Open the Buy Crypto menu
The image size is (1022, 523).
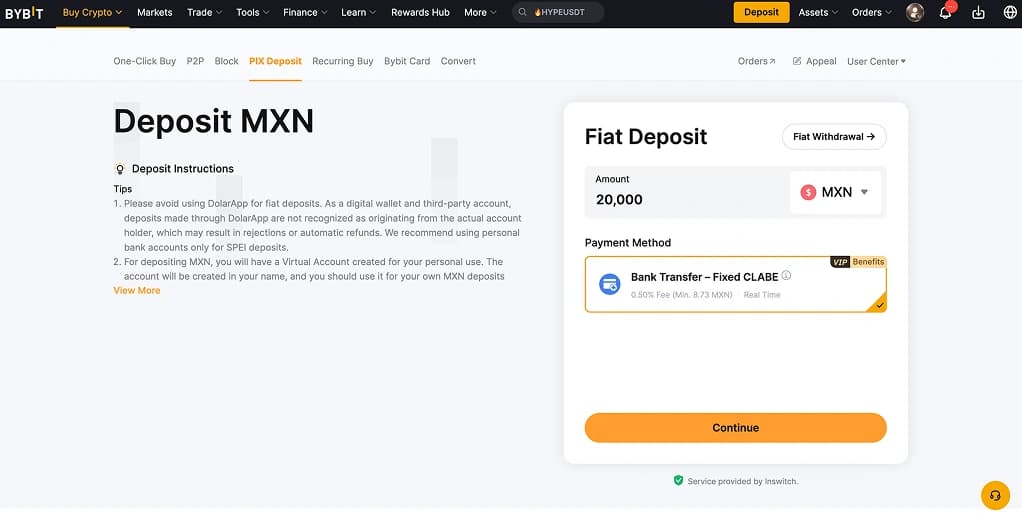[x=92, y=13]
